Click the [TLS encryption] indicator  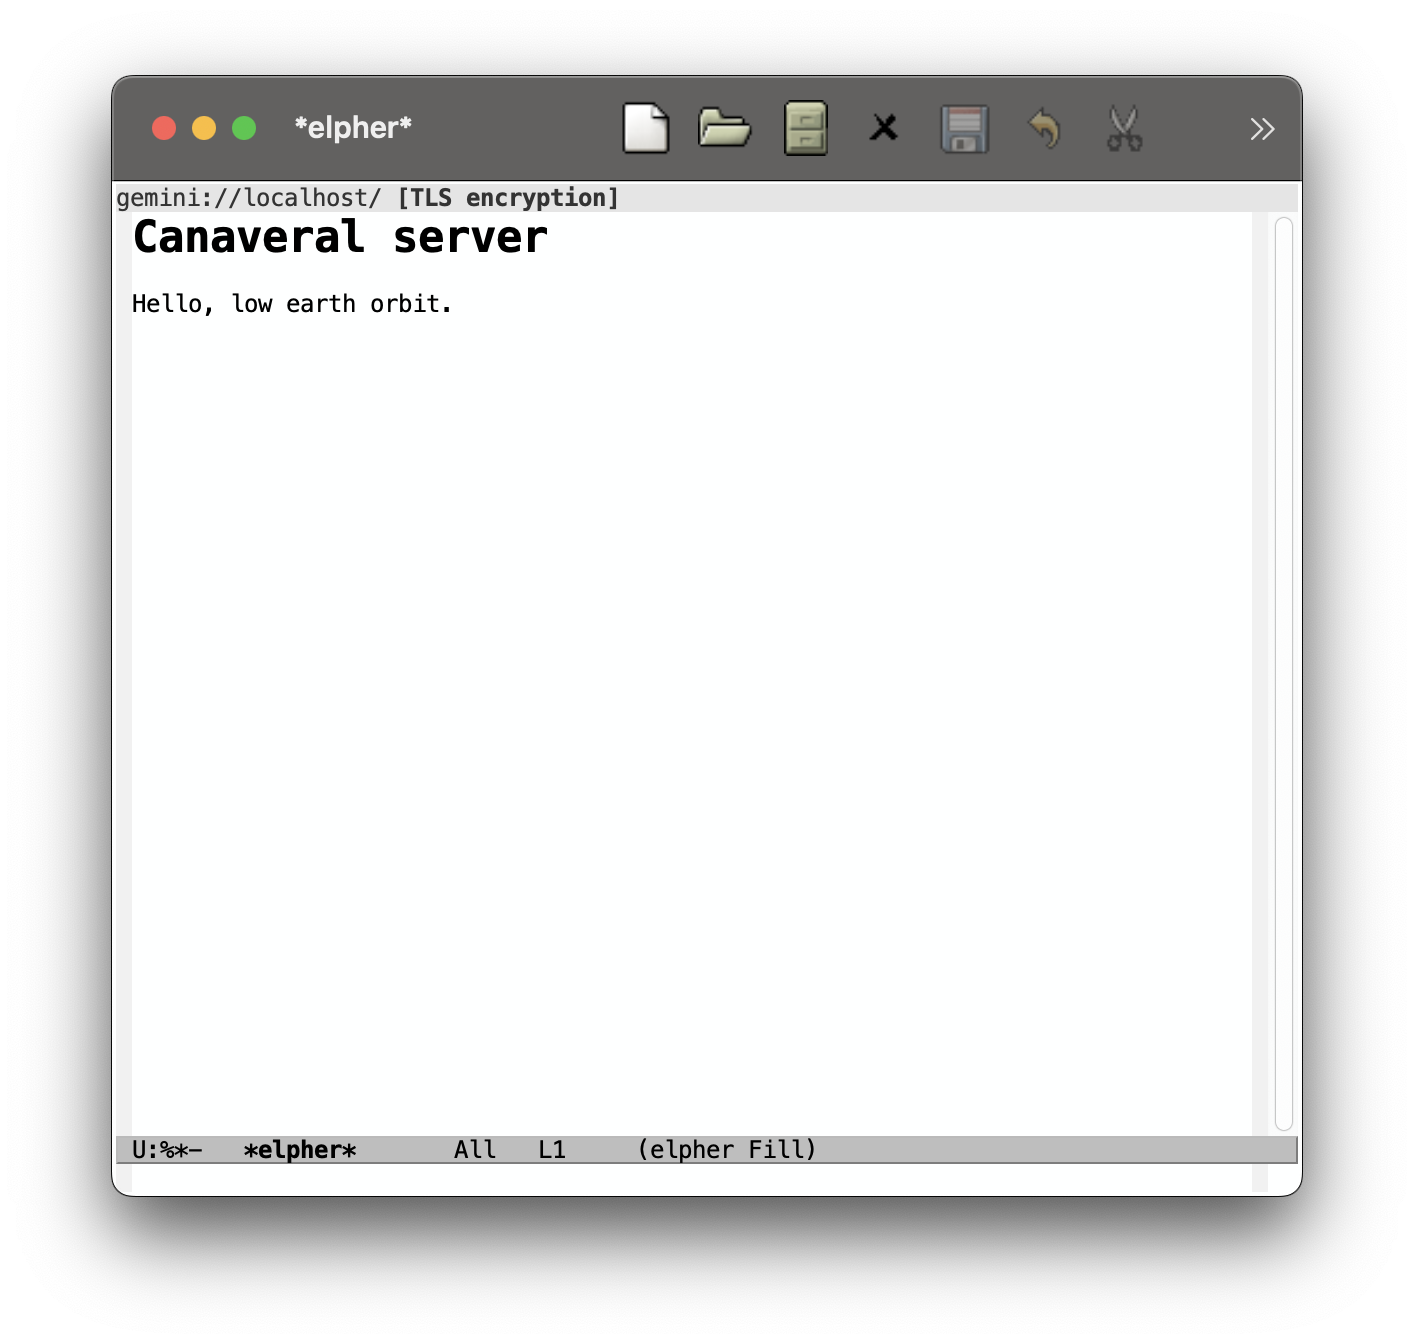coord(508,198)
